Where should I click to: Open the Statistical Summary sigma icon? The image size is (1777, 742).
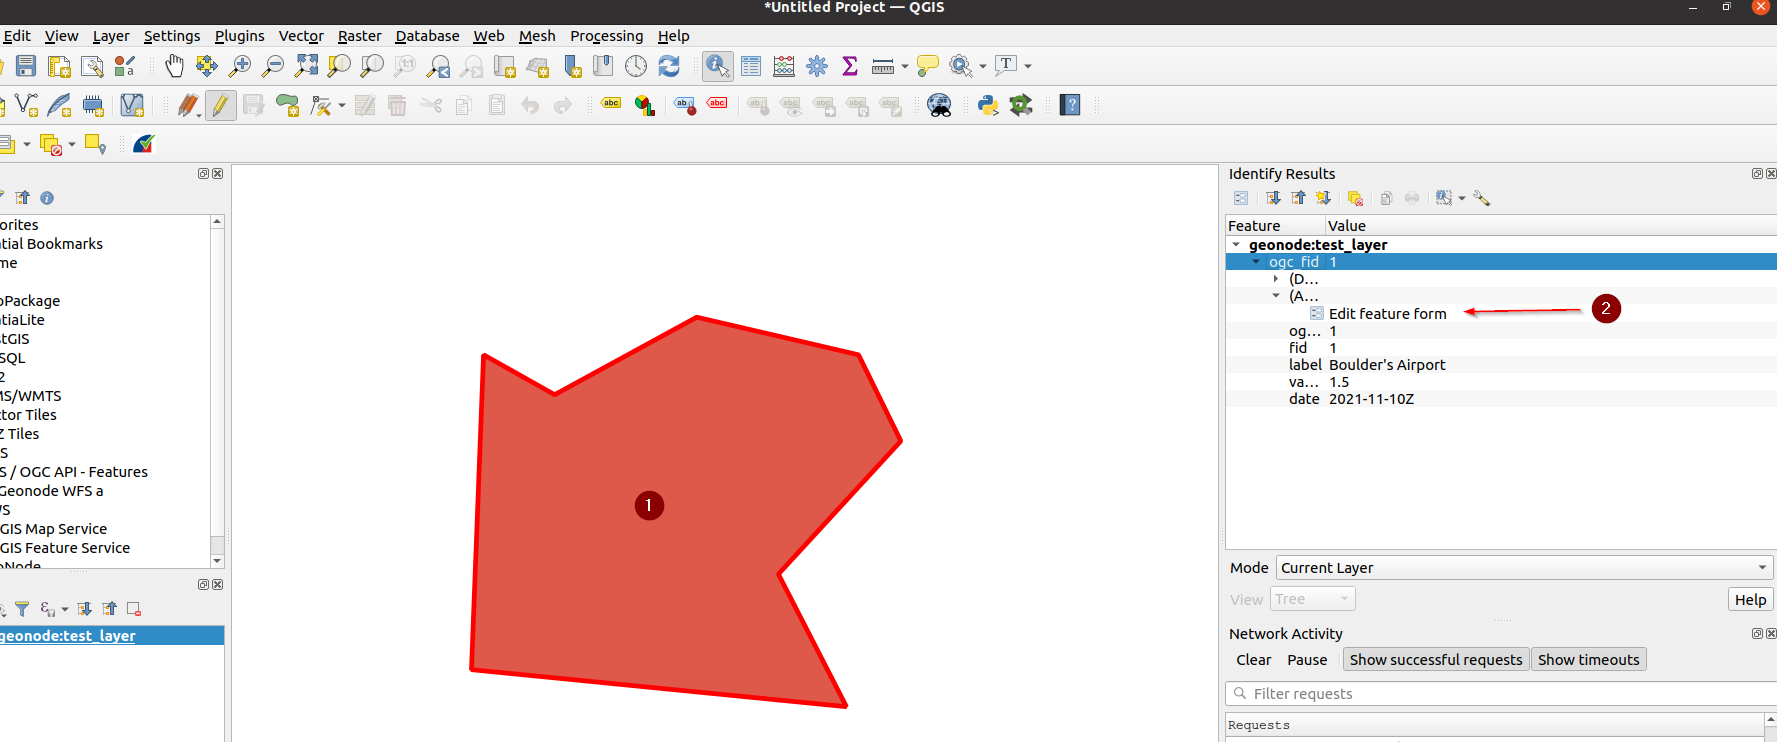point(850,66)
